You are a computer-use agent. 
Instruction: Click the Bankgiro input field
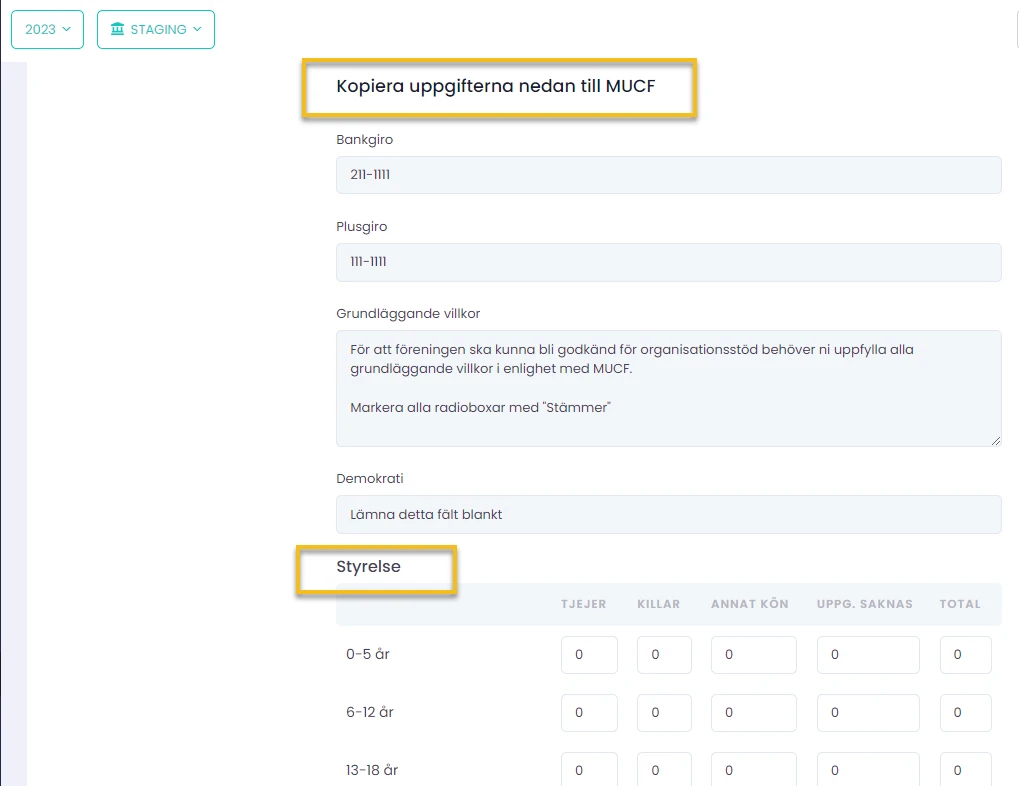coord(668,175)
